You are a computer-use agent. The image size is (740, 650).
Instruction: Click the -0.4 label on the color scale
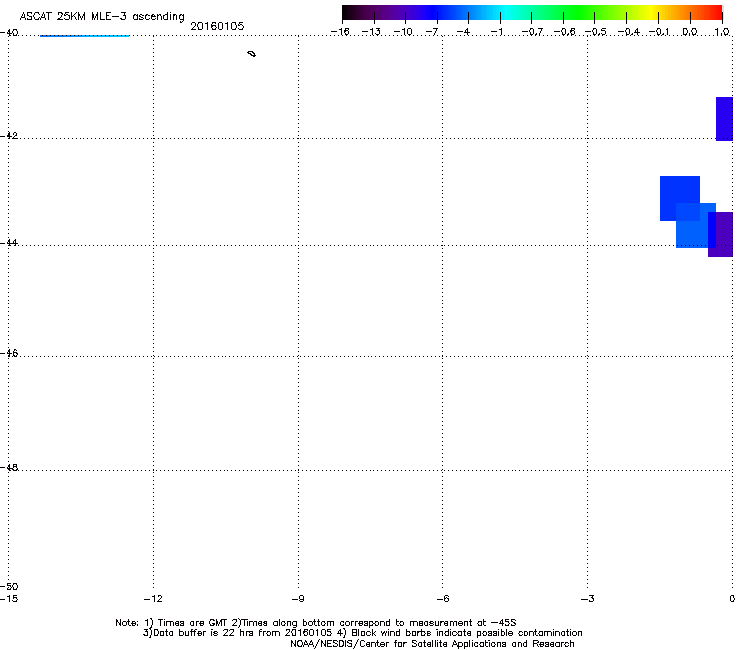(x=629, y=32)
